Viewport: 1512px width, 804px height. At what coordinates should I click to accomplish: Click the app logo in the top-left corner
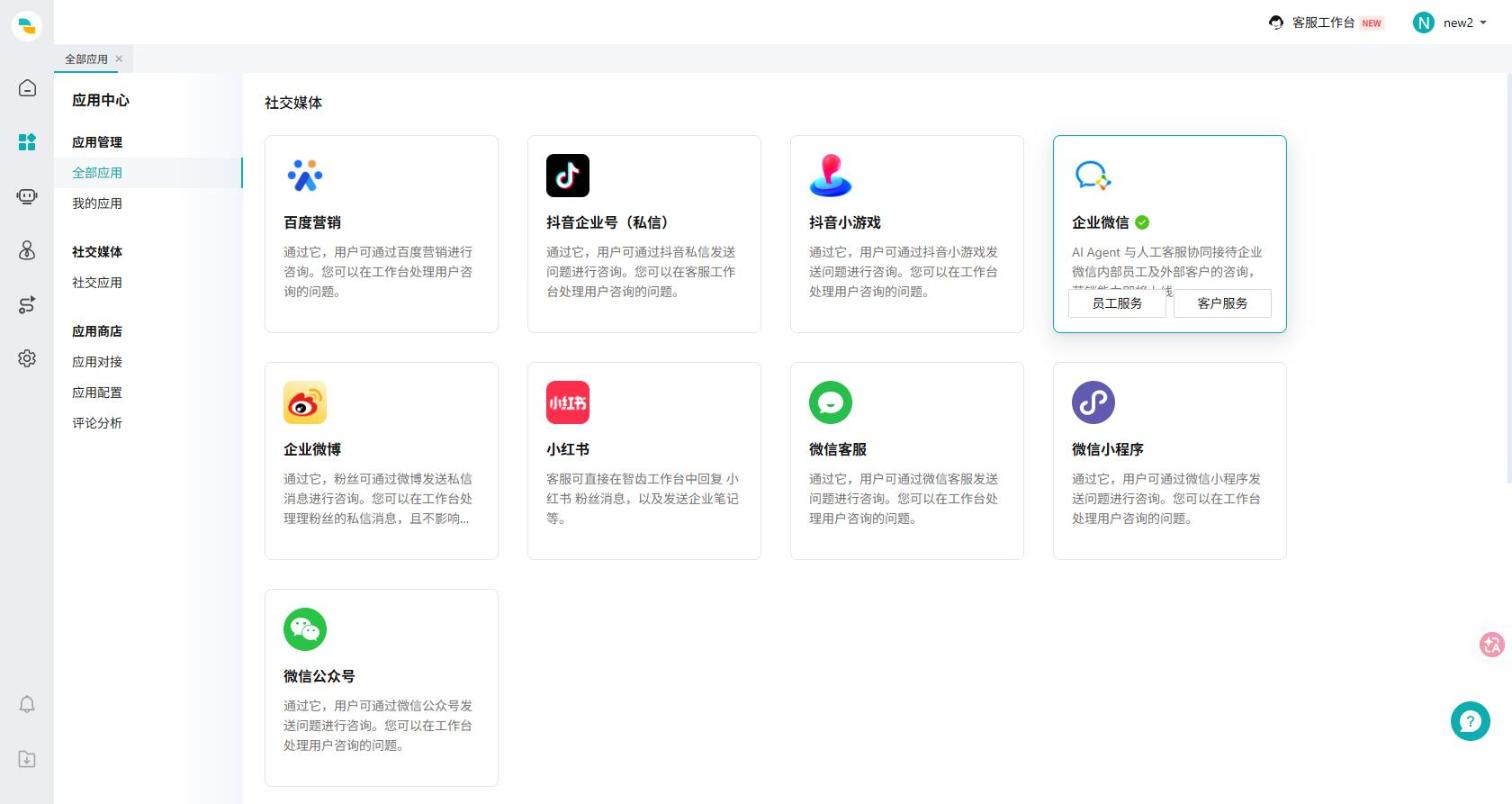(x=27, y=25)
